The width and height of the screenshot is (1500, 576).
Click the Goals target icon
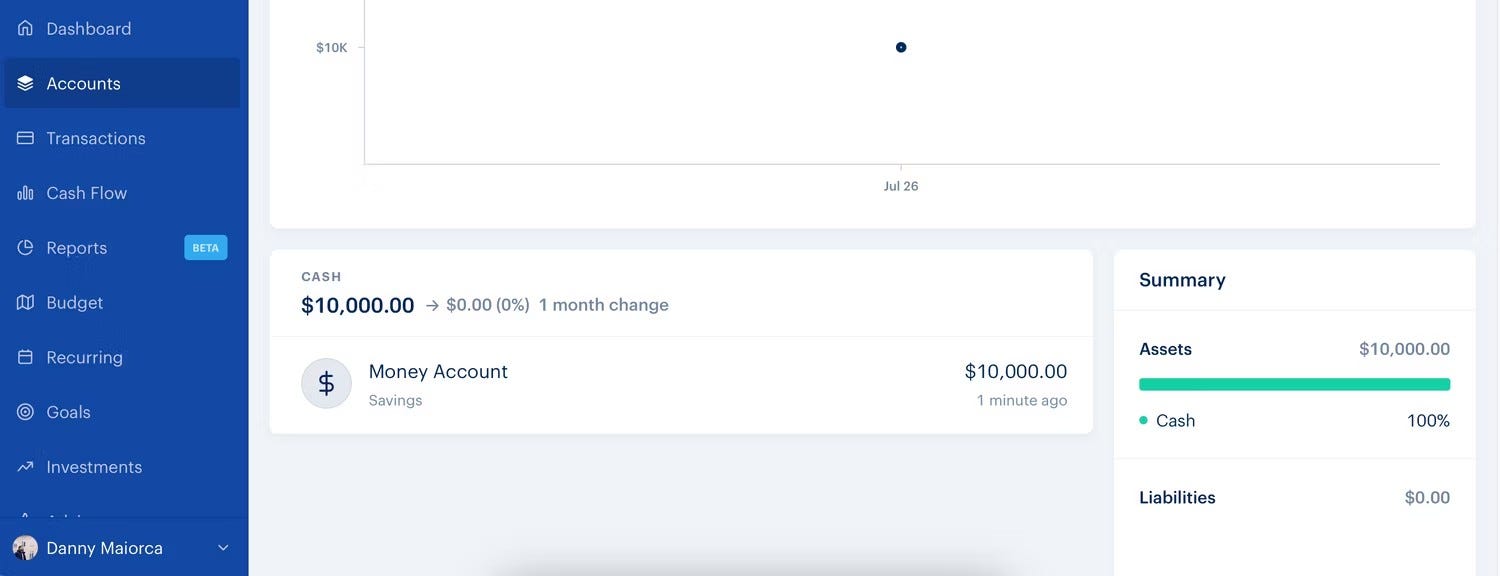pos(25,412)
